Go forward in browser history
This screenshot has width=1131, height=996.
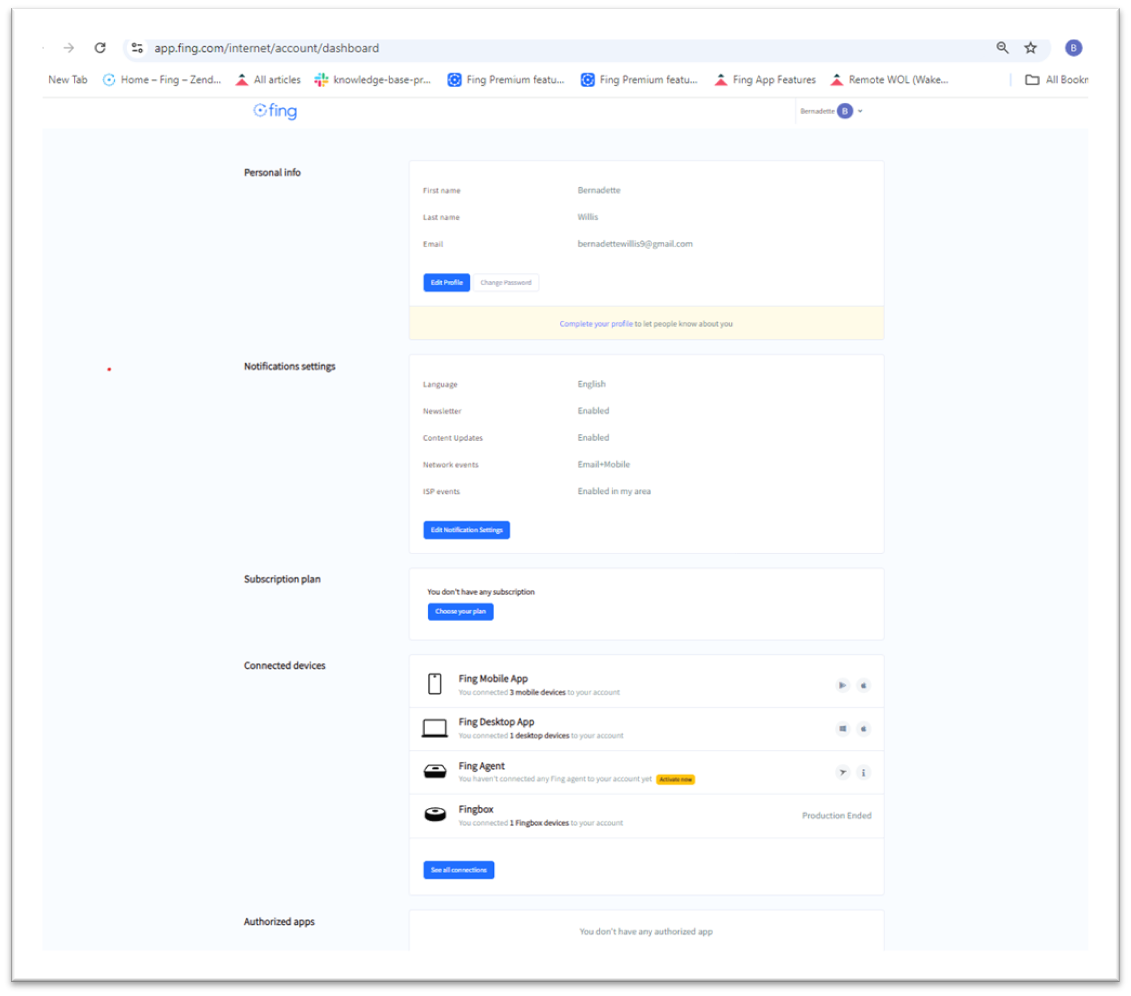click(69, 48)
